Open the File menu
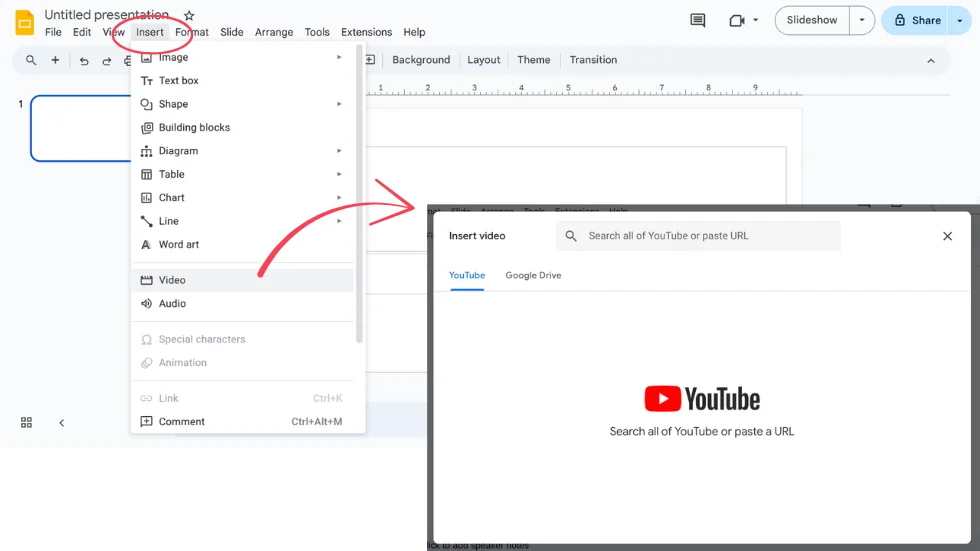Viewport: 980px width, 551px height. tap(53, 32)
